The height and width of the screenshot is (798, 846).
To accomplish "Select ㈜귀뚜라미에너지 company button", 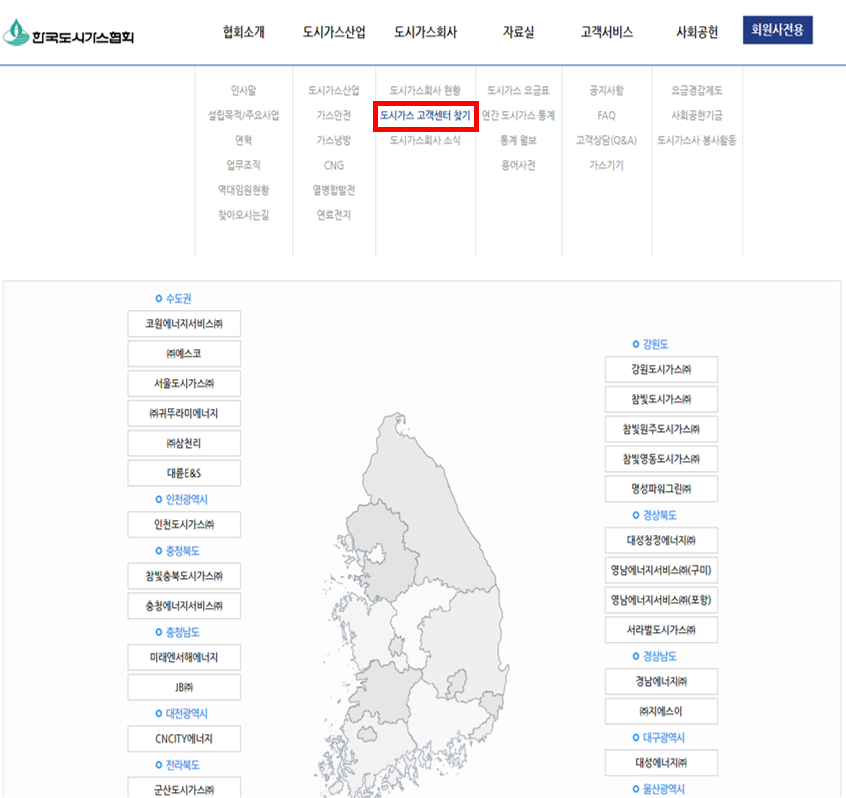I will pos(184,413).
